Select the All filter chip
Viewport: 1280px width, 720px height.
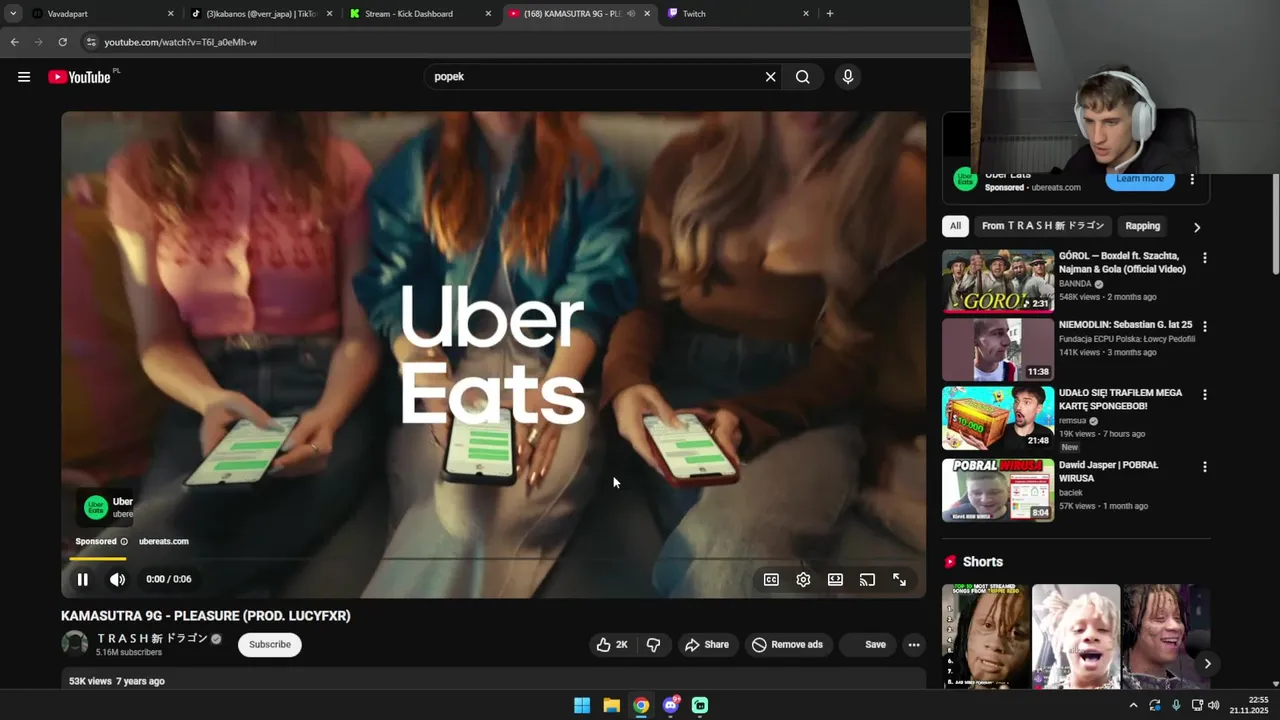(x=955, y=226)
